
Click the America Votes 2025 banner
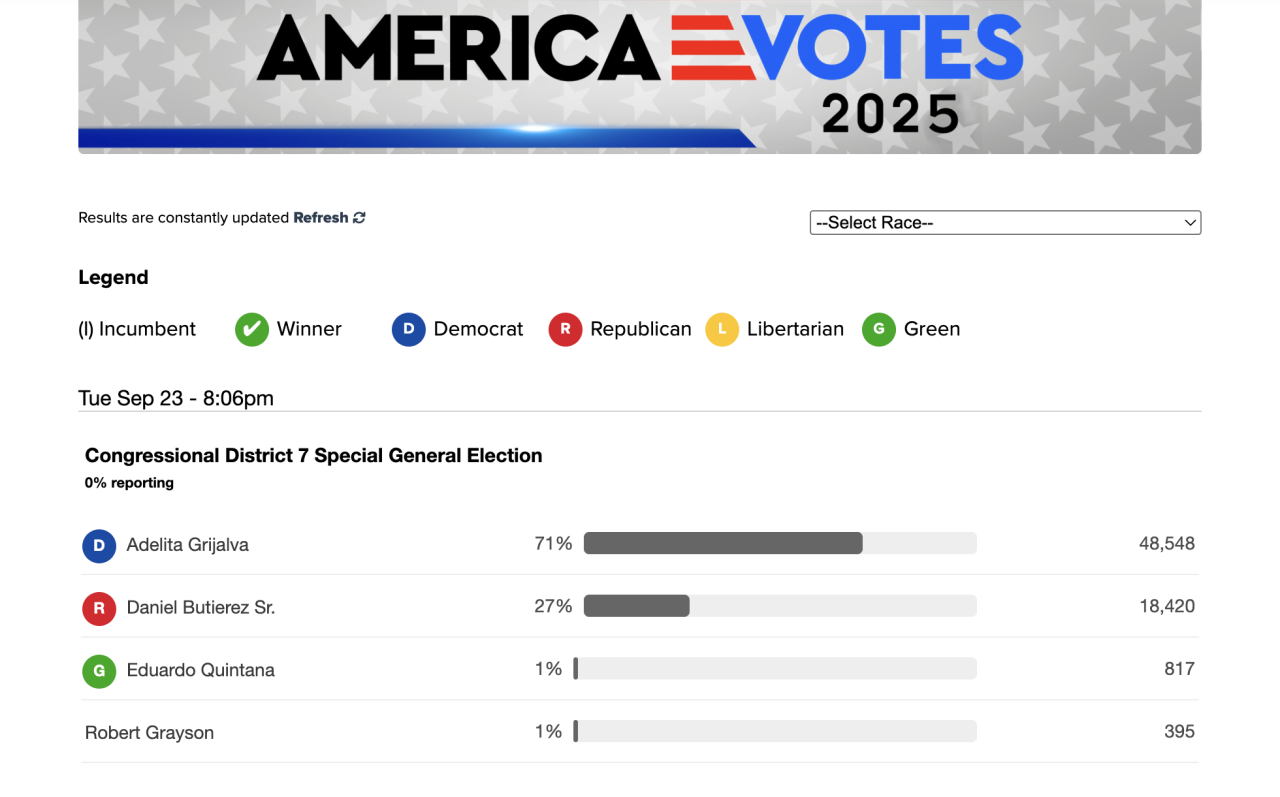point(640,76)
